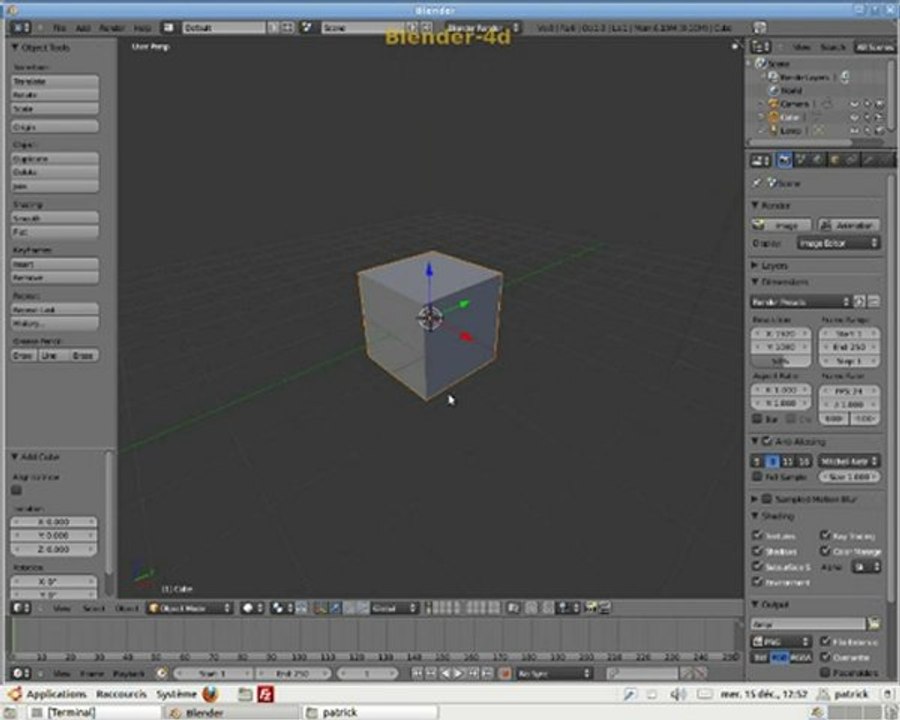The height and width of the screenshot is (720, 900).
Task: Open the outliner editor type icon
Action: point(761,47)
